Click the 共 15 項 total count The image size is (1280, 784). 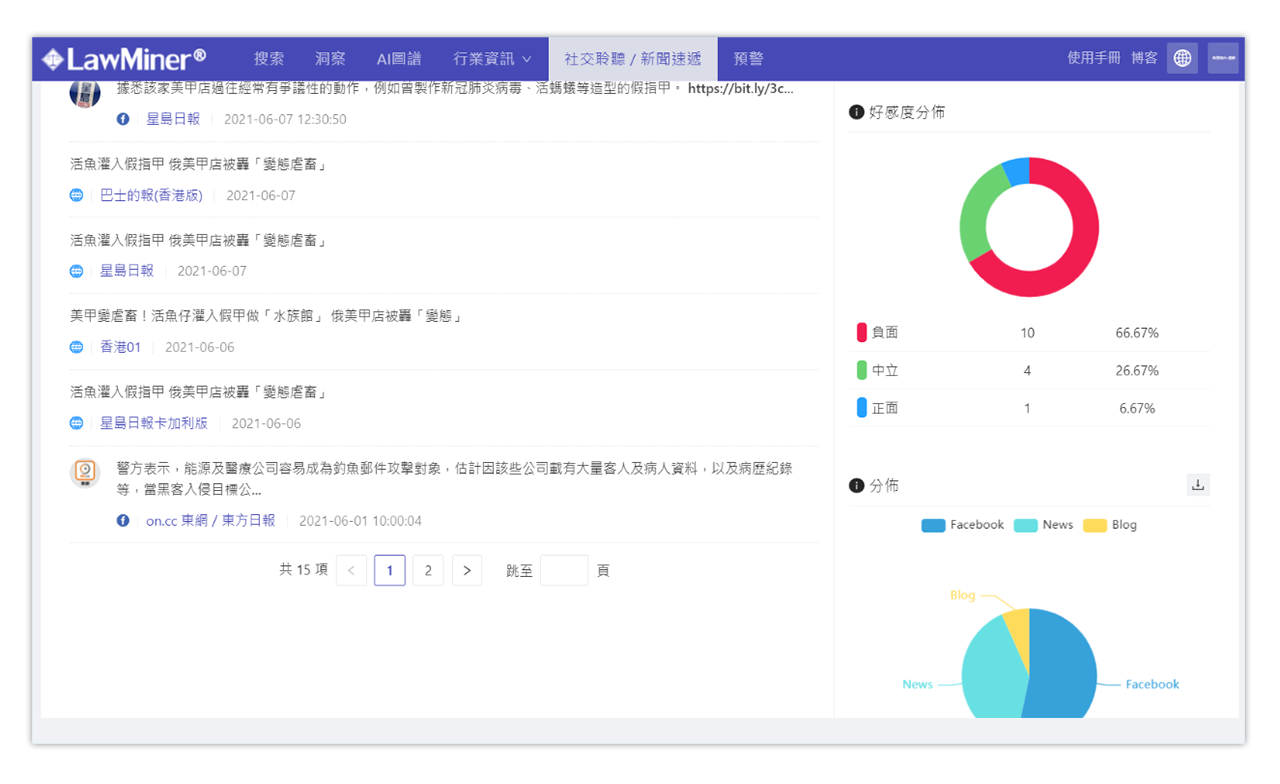tap(303, 570)
